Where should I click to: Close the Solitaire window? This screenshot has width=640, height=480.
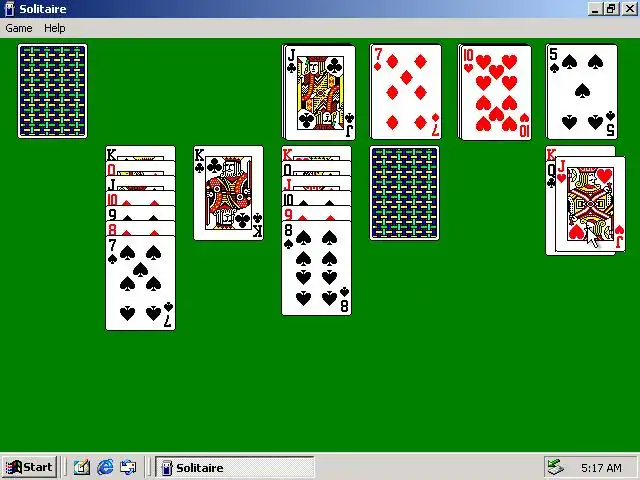629,9
